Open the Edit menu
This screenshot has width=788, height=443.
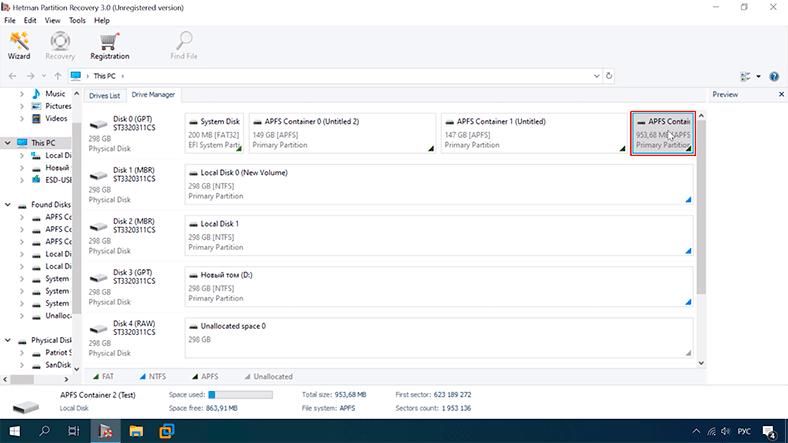coord(30,21)
